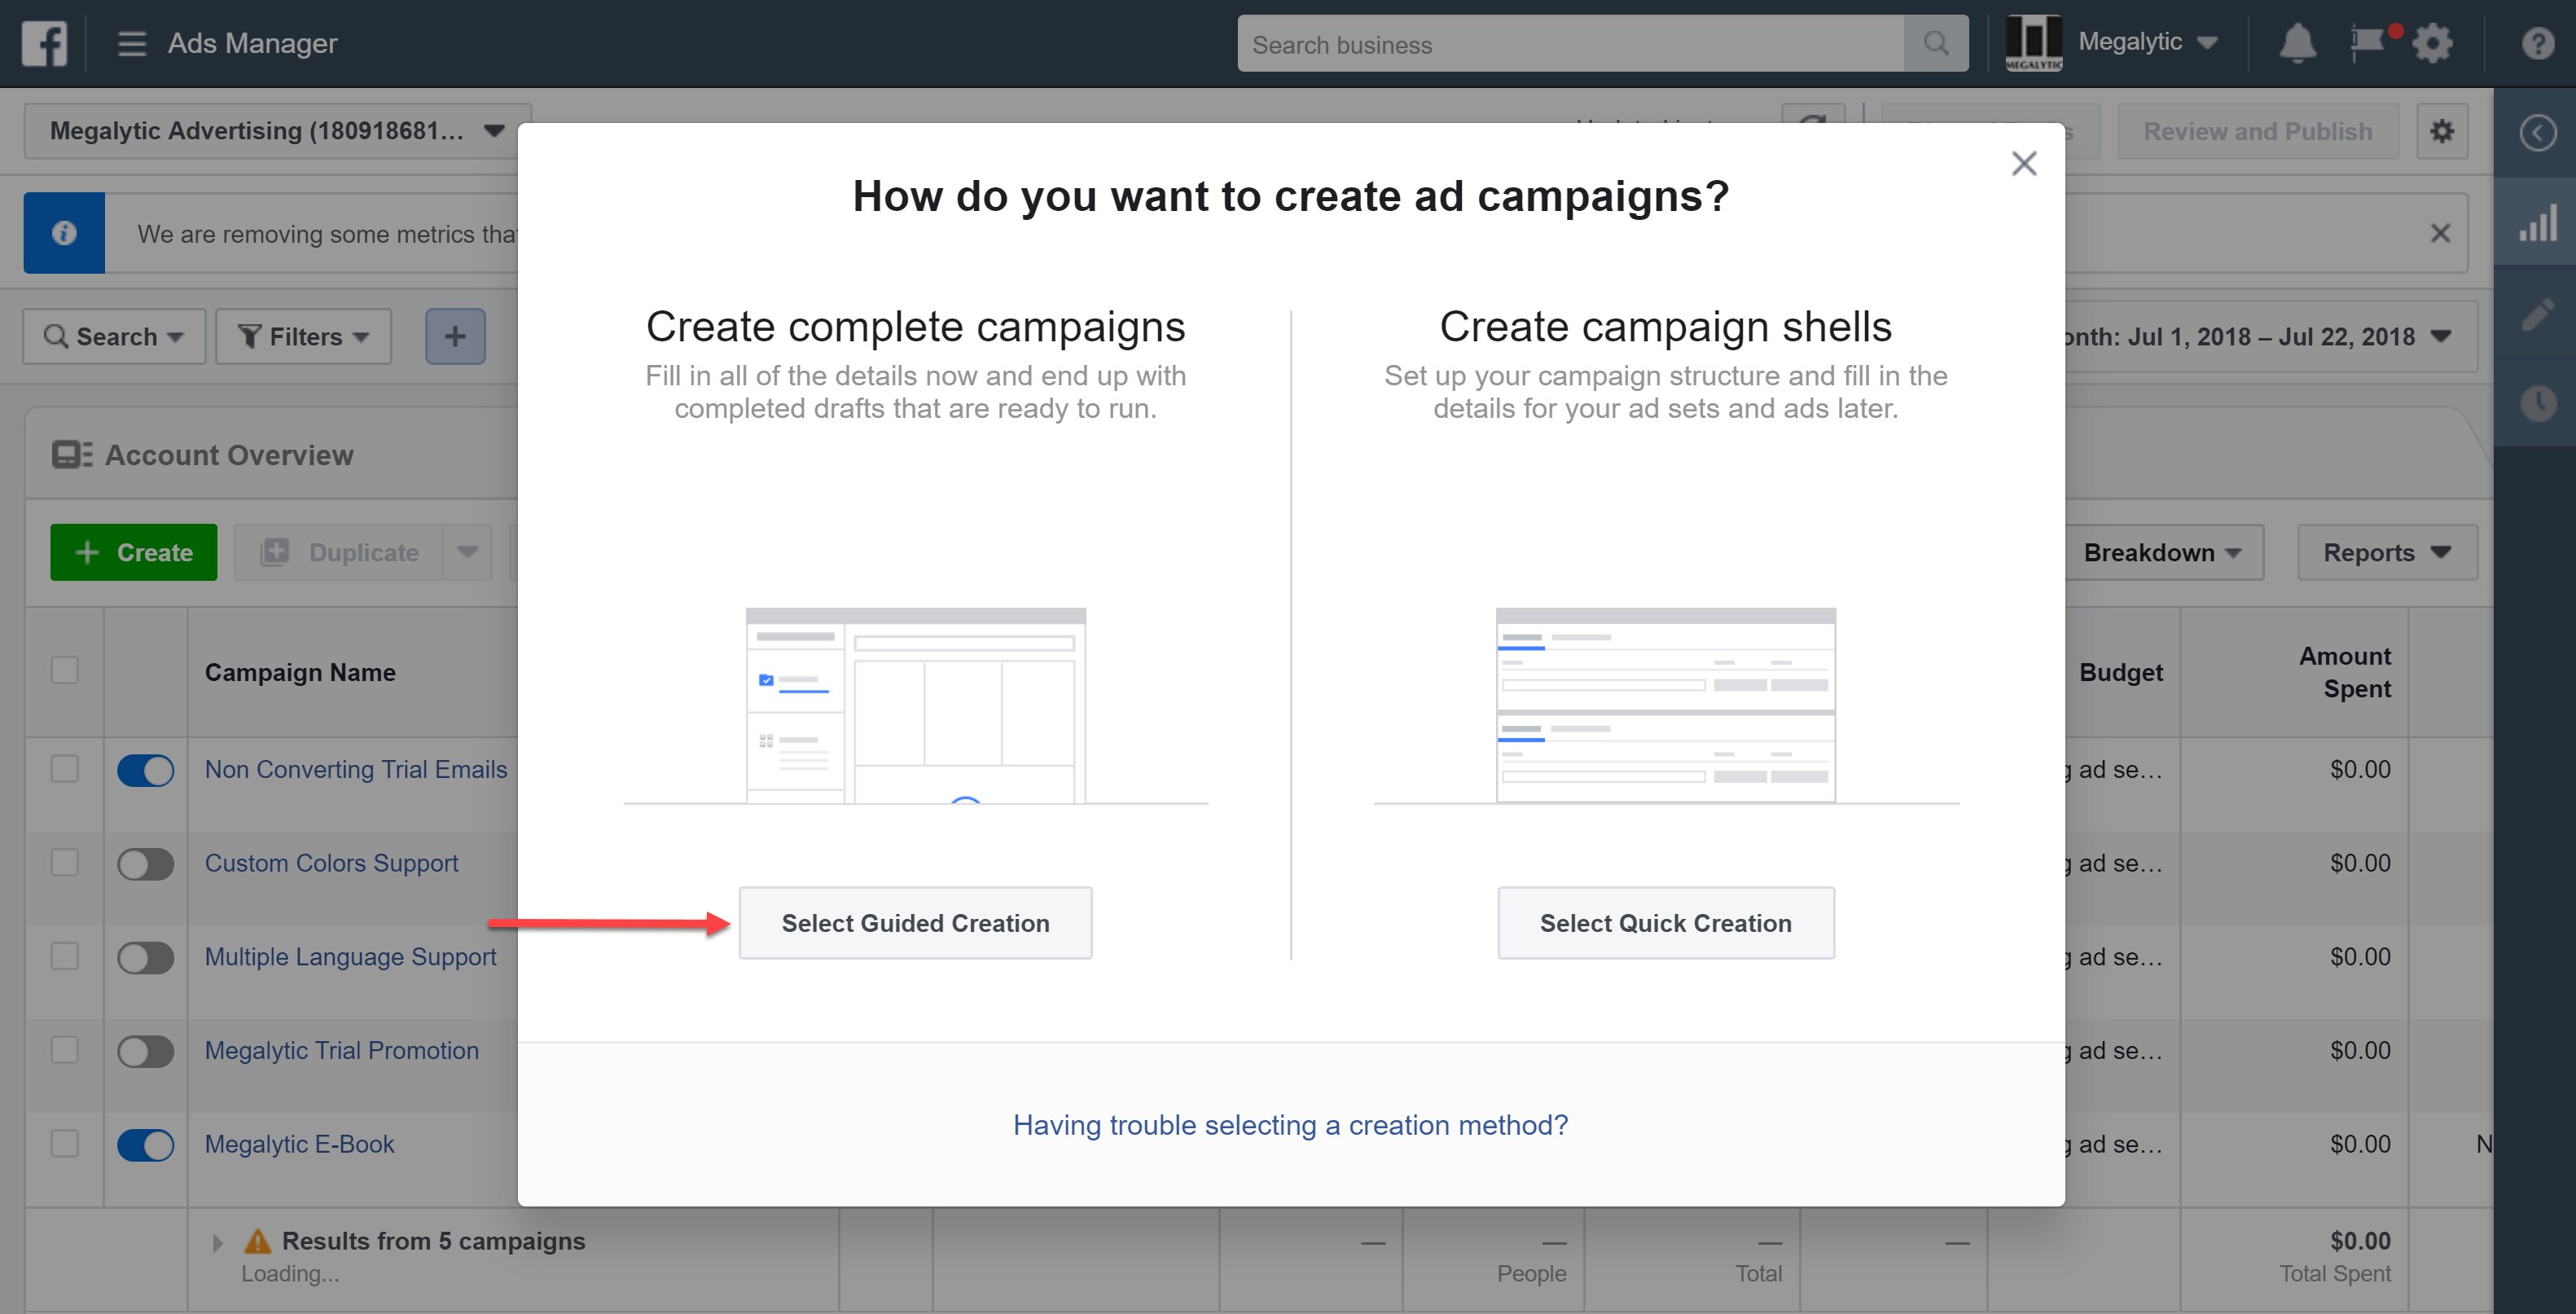Click the pencil edit icon in sidebar
2576x1314 pixels.
(2537, 315)
